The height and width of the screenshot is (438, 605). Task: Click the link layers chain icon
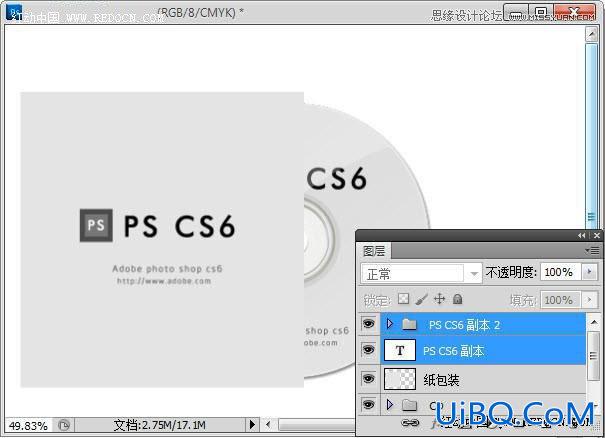(410, 423)
